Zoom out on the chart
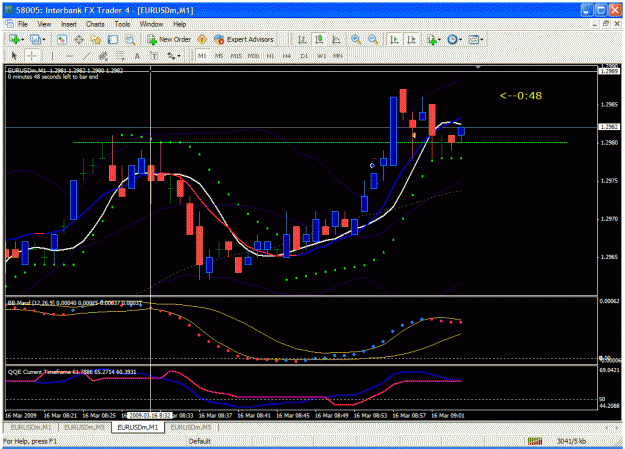 pyautogui.click(x=373, y=39)
